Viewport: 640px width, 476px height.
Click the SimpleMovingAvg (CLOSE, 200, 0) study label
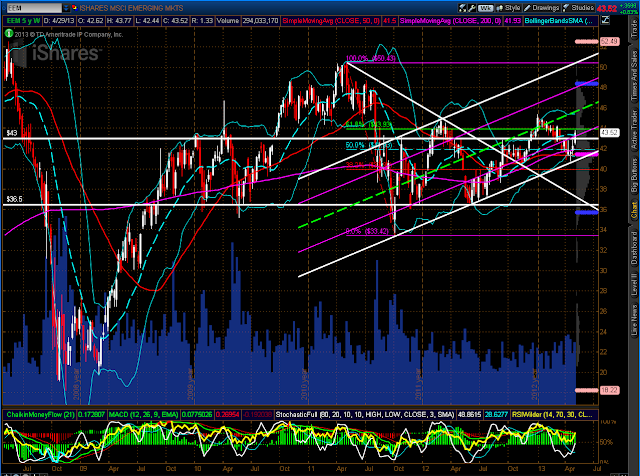450,20
